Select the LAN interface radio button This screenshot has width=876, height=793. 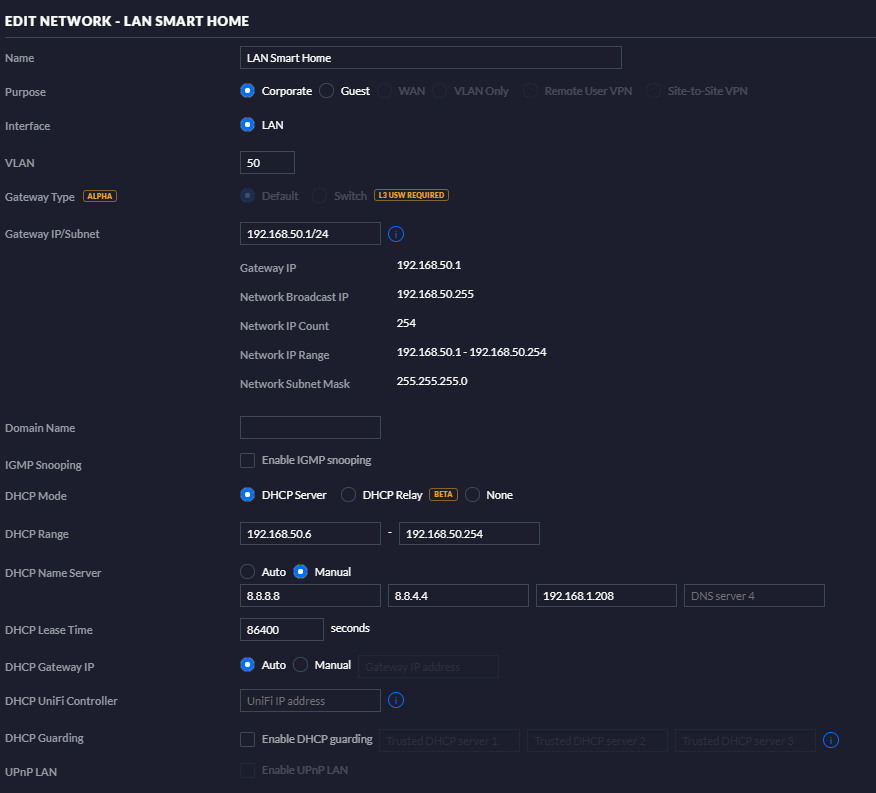point(247,125)
